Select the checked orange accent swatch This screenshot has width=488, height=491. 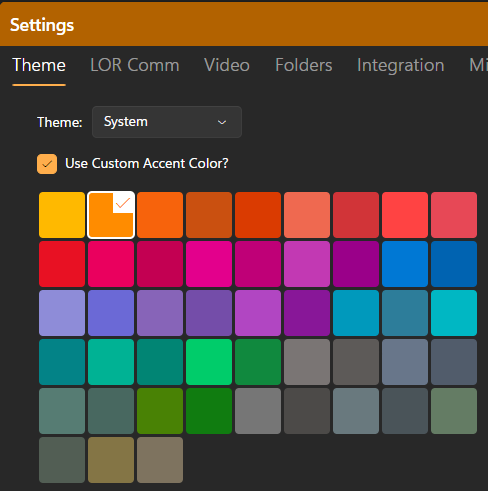click(111, 215)
